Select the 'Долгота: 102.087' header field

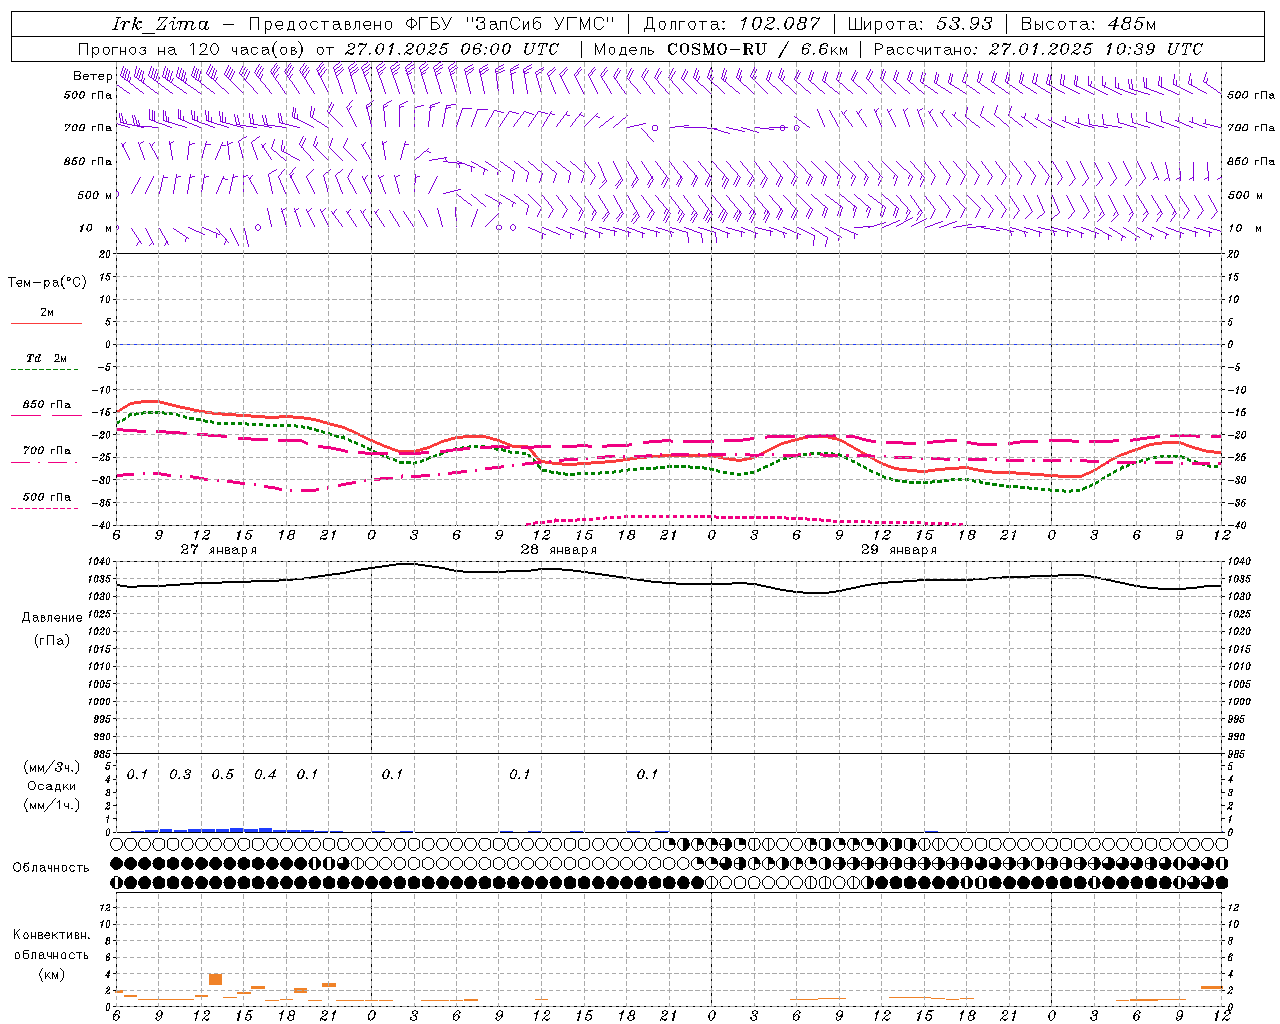[x=732, y=24]
